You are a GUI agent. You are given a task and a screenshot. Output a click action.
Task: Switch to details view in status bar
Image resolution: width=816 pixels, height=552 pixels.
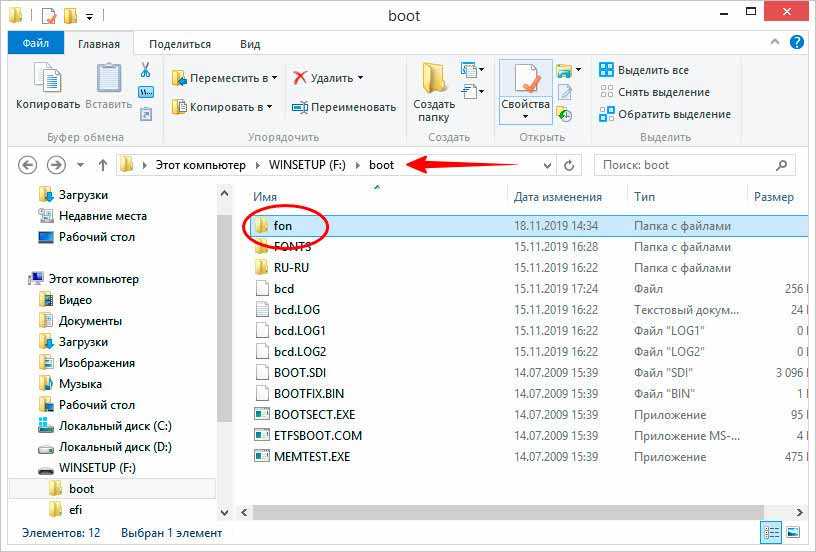[771, 533]
